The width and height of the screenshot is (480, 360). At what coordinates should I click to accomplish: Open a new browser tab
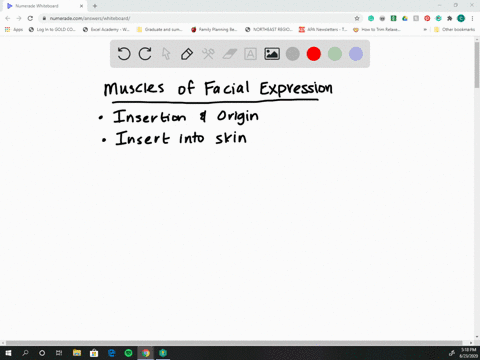[95, 6]
